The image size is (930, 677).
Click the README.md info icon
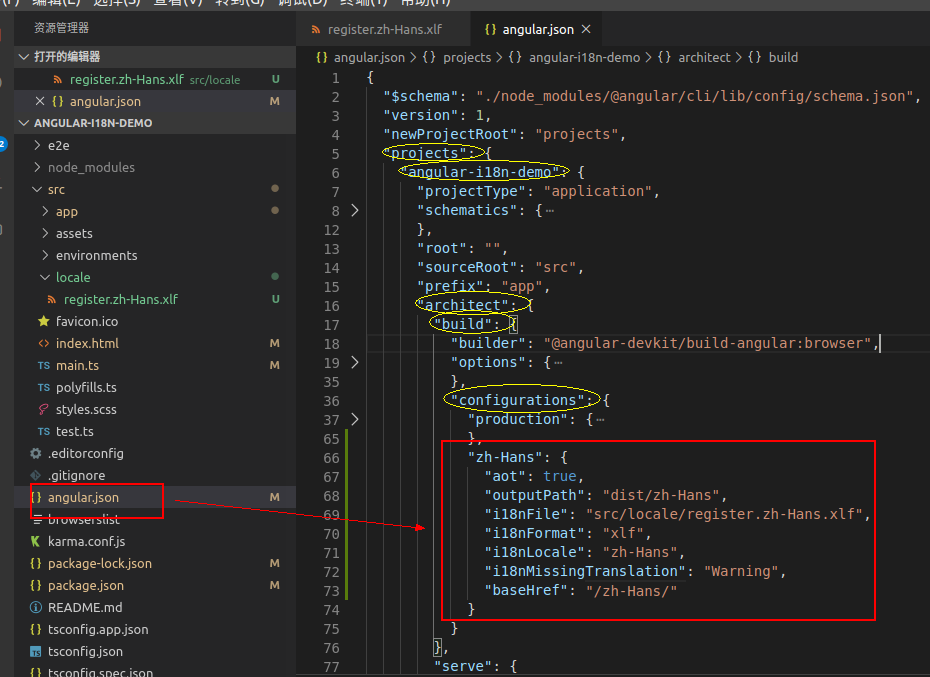click(37, 607)
